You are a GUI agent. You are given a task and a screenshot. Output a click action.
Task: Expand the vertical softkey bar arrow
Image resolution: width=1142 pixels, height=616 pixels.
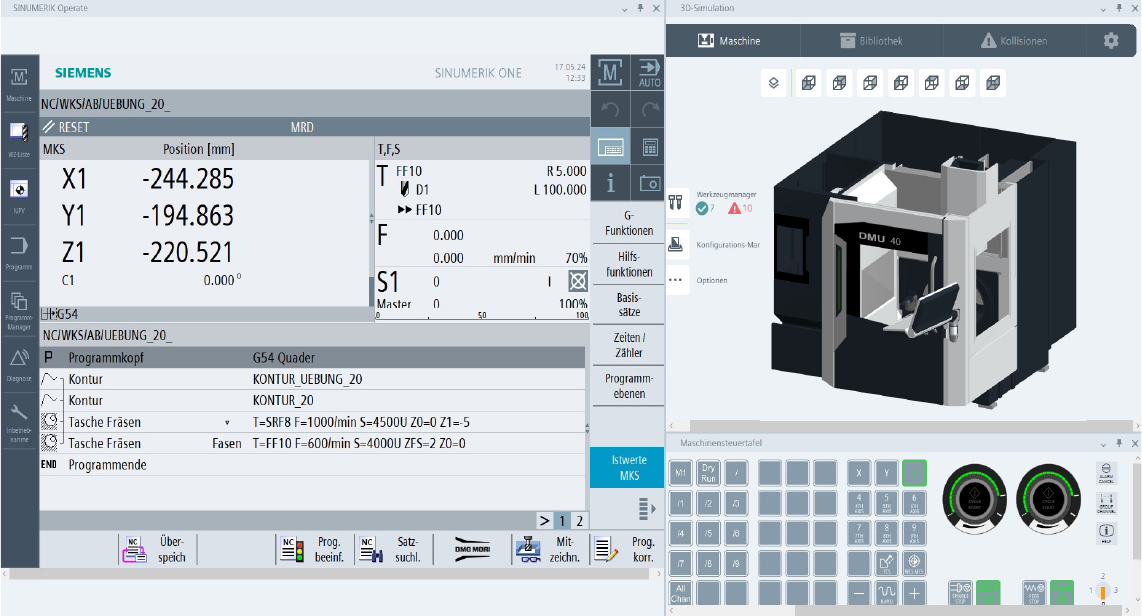click(x=647, y=511)
